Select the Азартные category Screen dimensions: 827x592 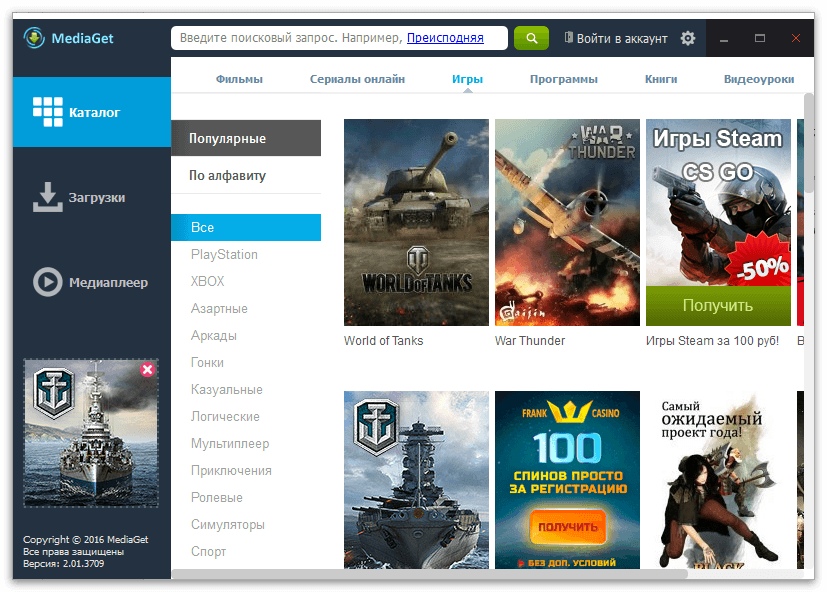(x=219, y=308)
